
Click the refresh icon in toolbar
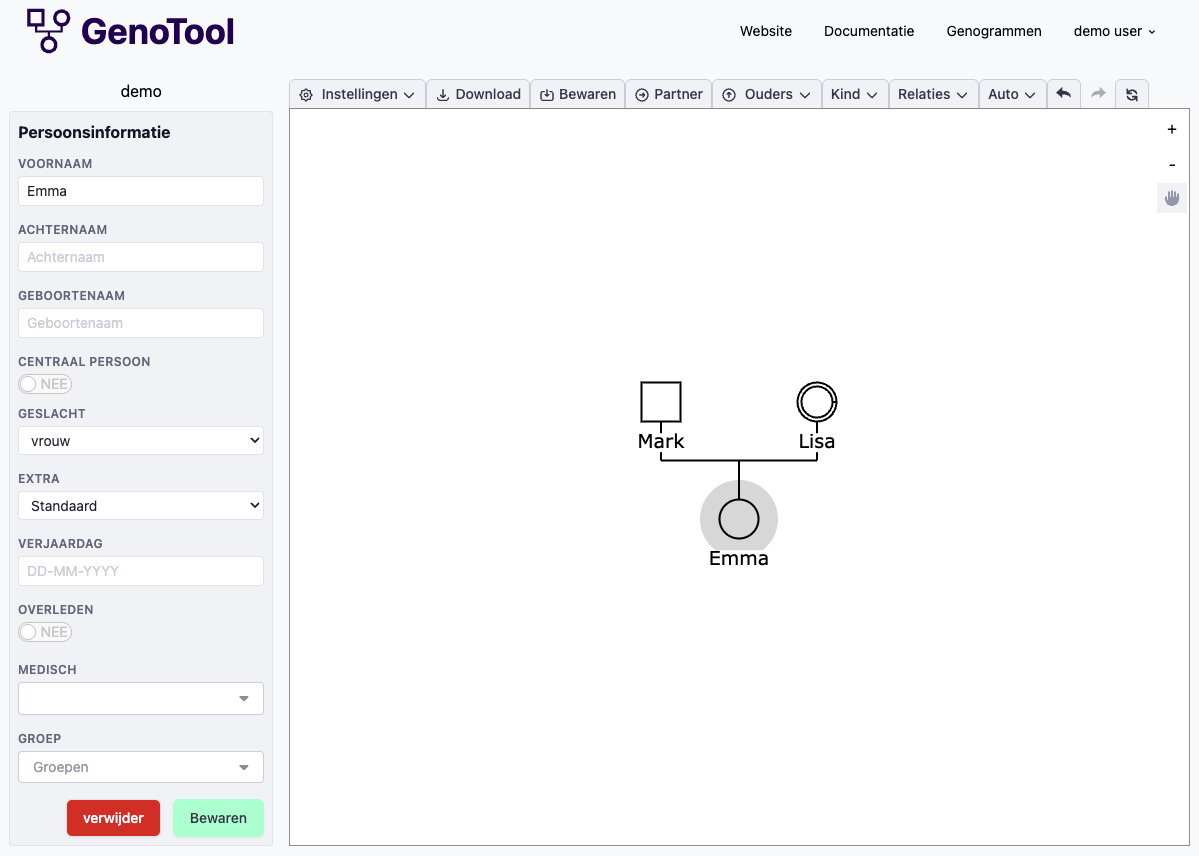[x=1131, y=94]
